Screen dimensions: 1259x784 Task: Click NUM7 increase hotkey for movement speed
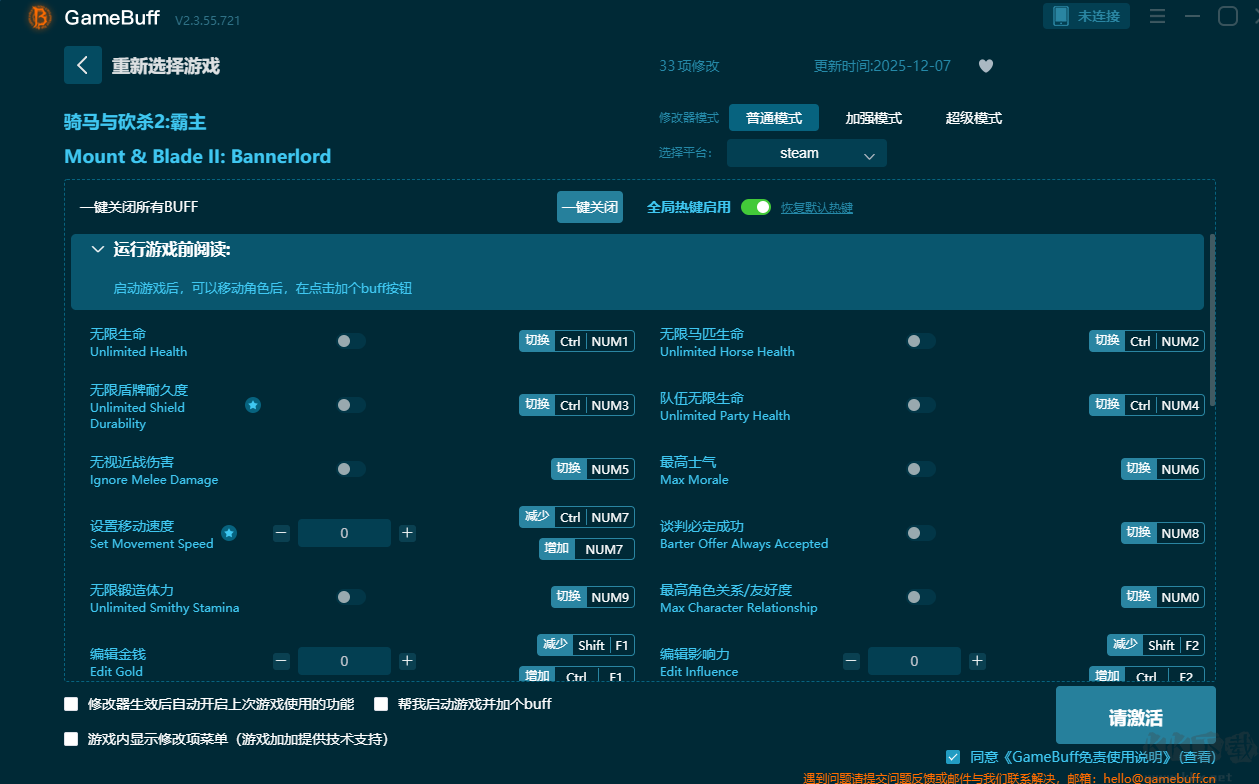pyautogui.click(x=587, y=549)
